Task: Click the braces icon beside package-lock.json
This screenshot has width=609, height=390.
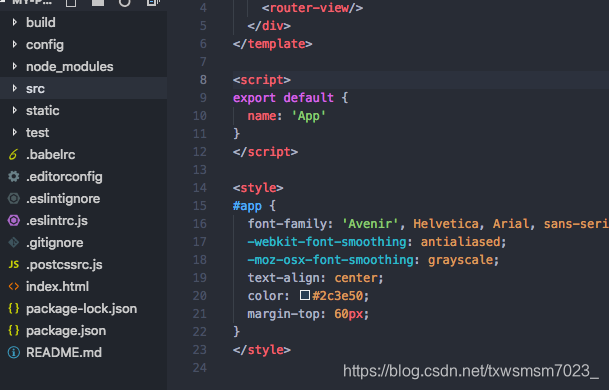Action: click(x=14, y=308)
